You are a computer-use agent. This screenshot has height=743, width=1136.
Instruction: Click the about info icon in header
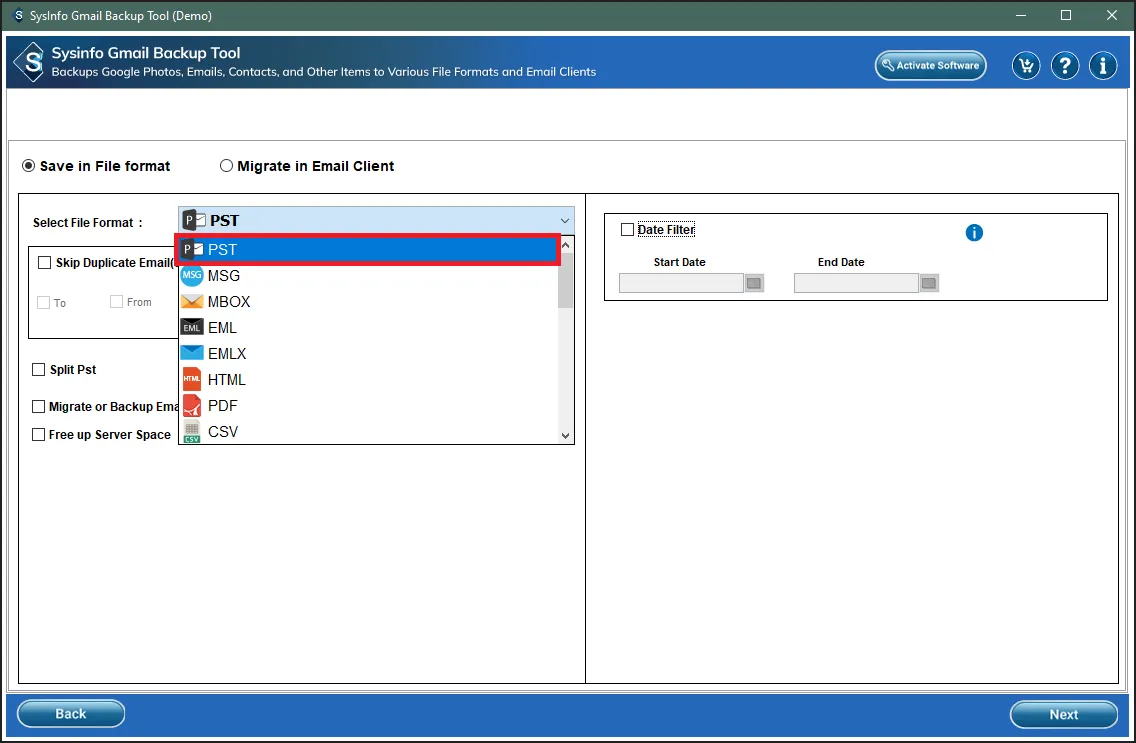point(1103,66)
